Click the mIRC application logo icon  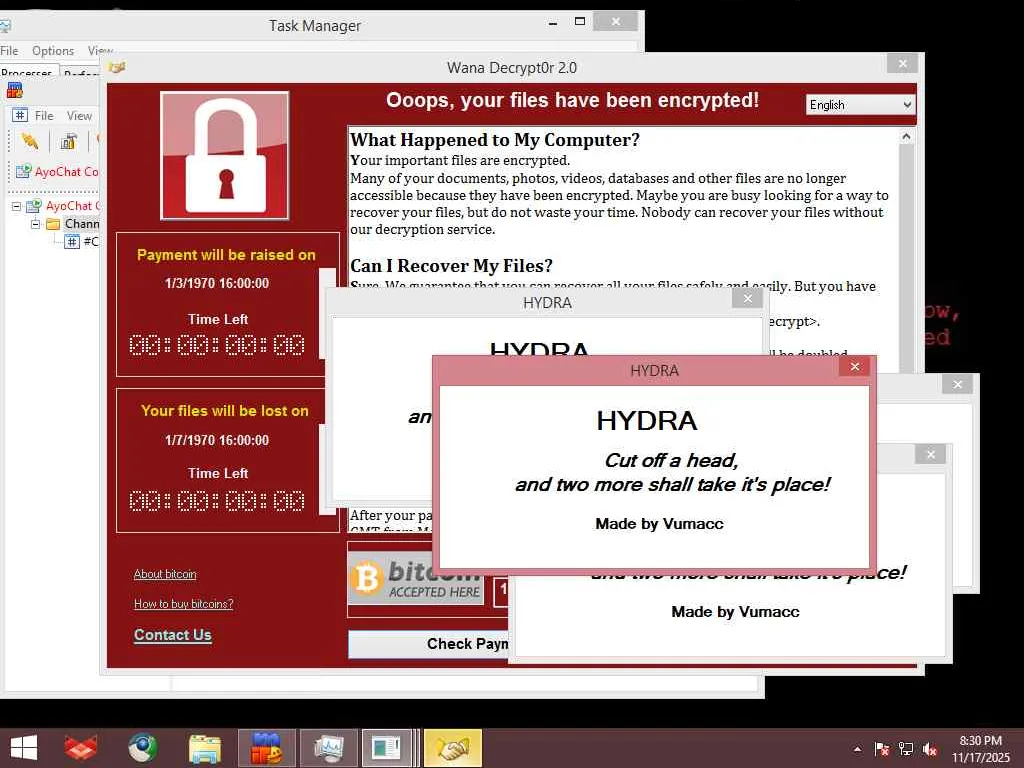pos(14,90)
